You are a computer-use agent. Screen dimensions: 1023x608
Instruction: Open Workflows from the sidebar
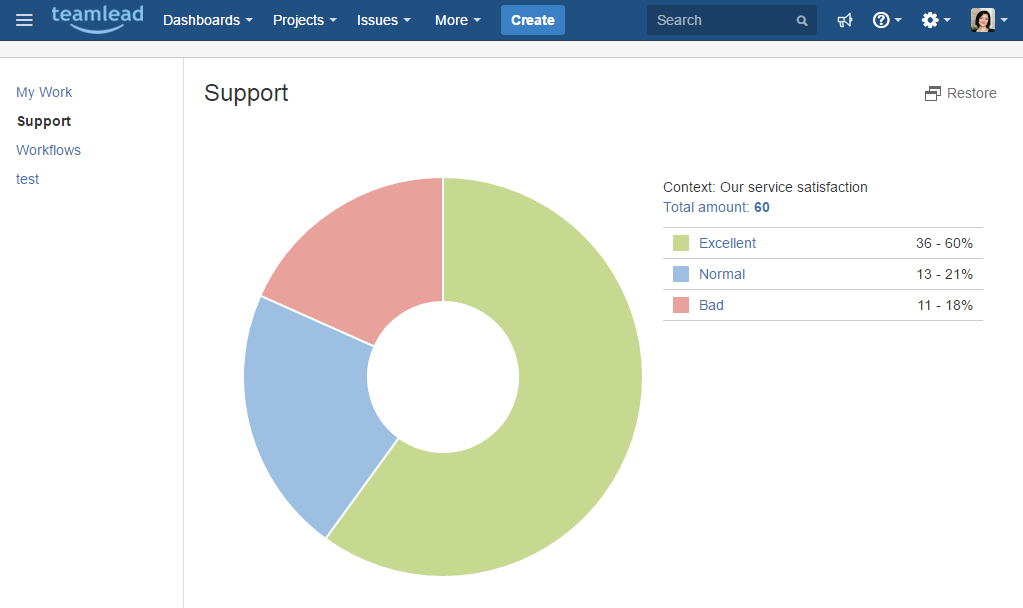tap(48, 150)
